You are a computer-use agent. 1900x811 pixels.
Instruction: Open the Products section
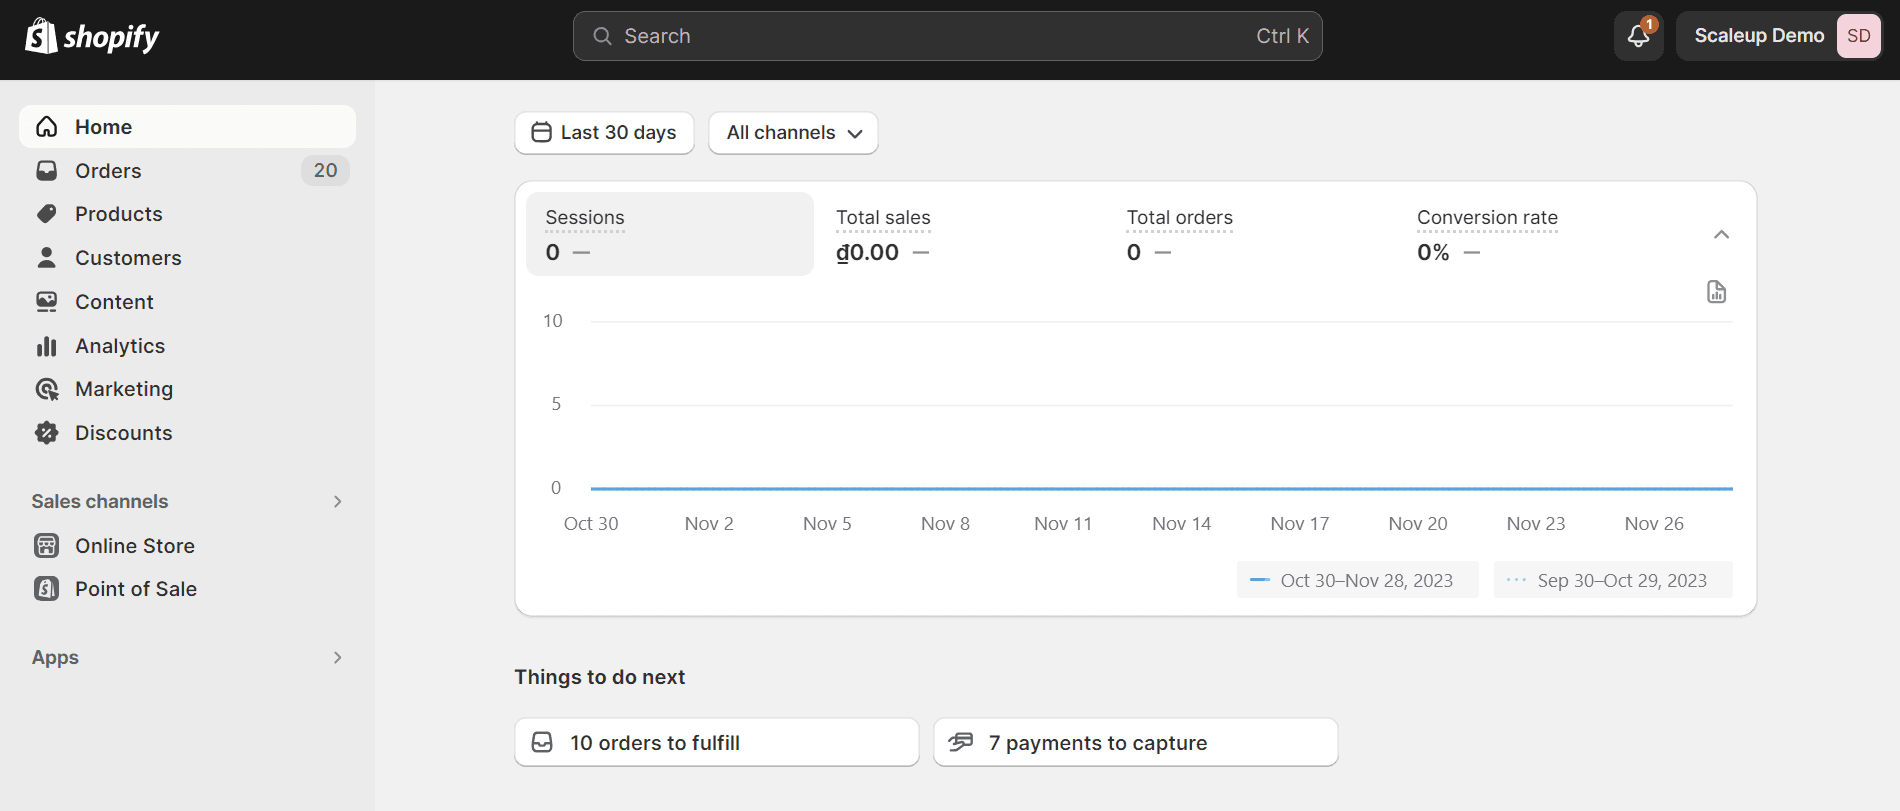pos(187,214)
